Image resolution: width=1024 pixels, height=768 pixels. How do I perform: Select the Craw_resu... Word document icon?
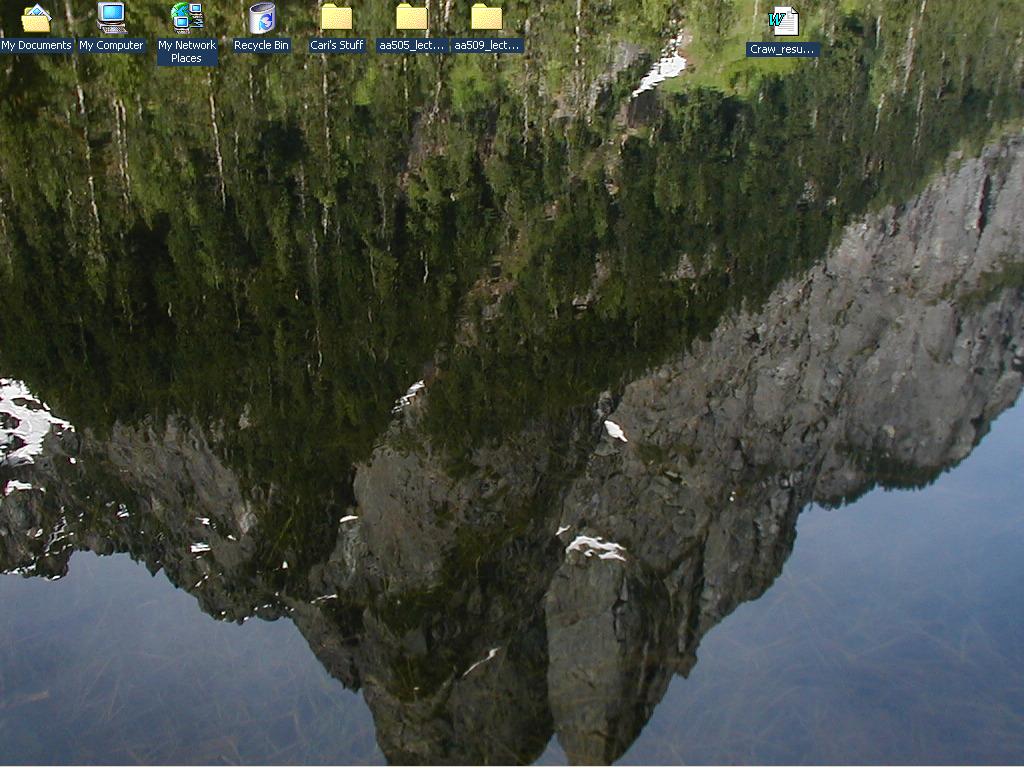coord(783,21)
